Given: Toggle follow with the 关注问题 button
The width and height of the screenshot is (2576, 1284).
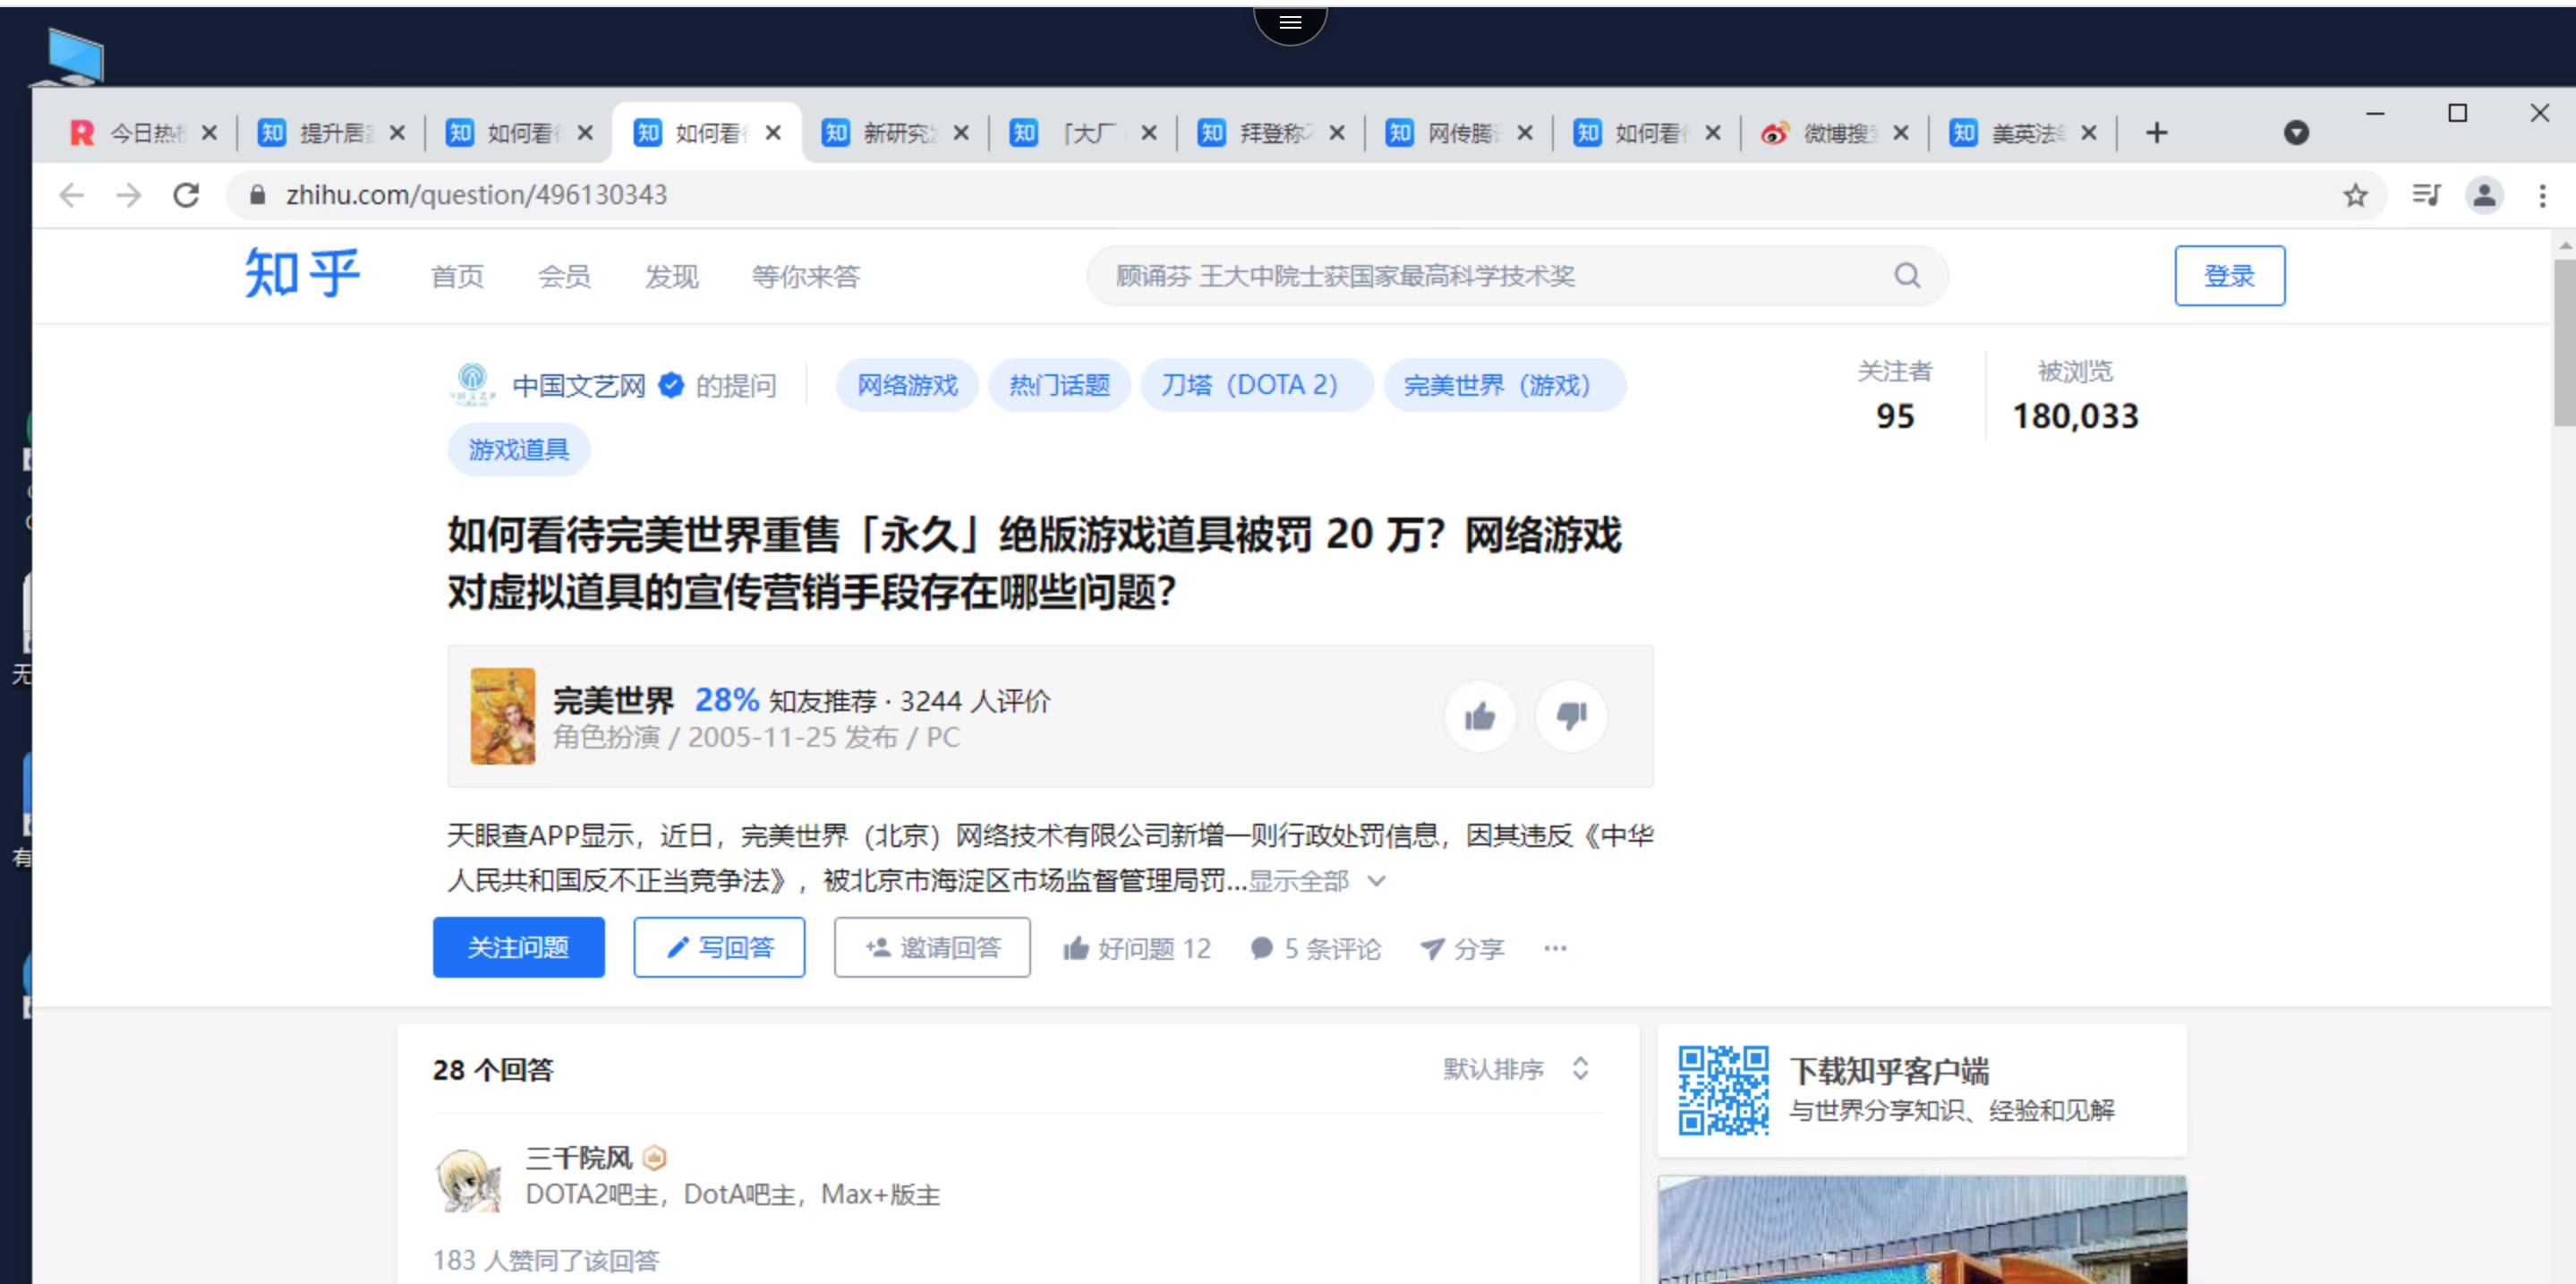Looking at the screenshot, I should tap(518, 947).
